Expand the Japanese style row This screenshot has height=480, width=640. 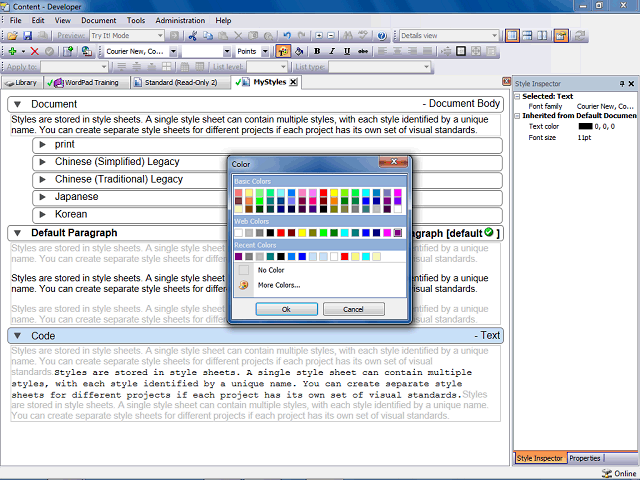(x=42, y=197)
